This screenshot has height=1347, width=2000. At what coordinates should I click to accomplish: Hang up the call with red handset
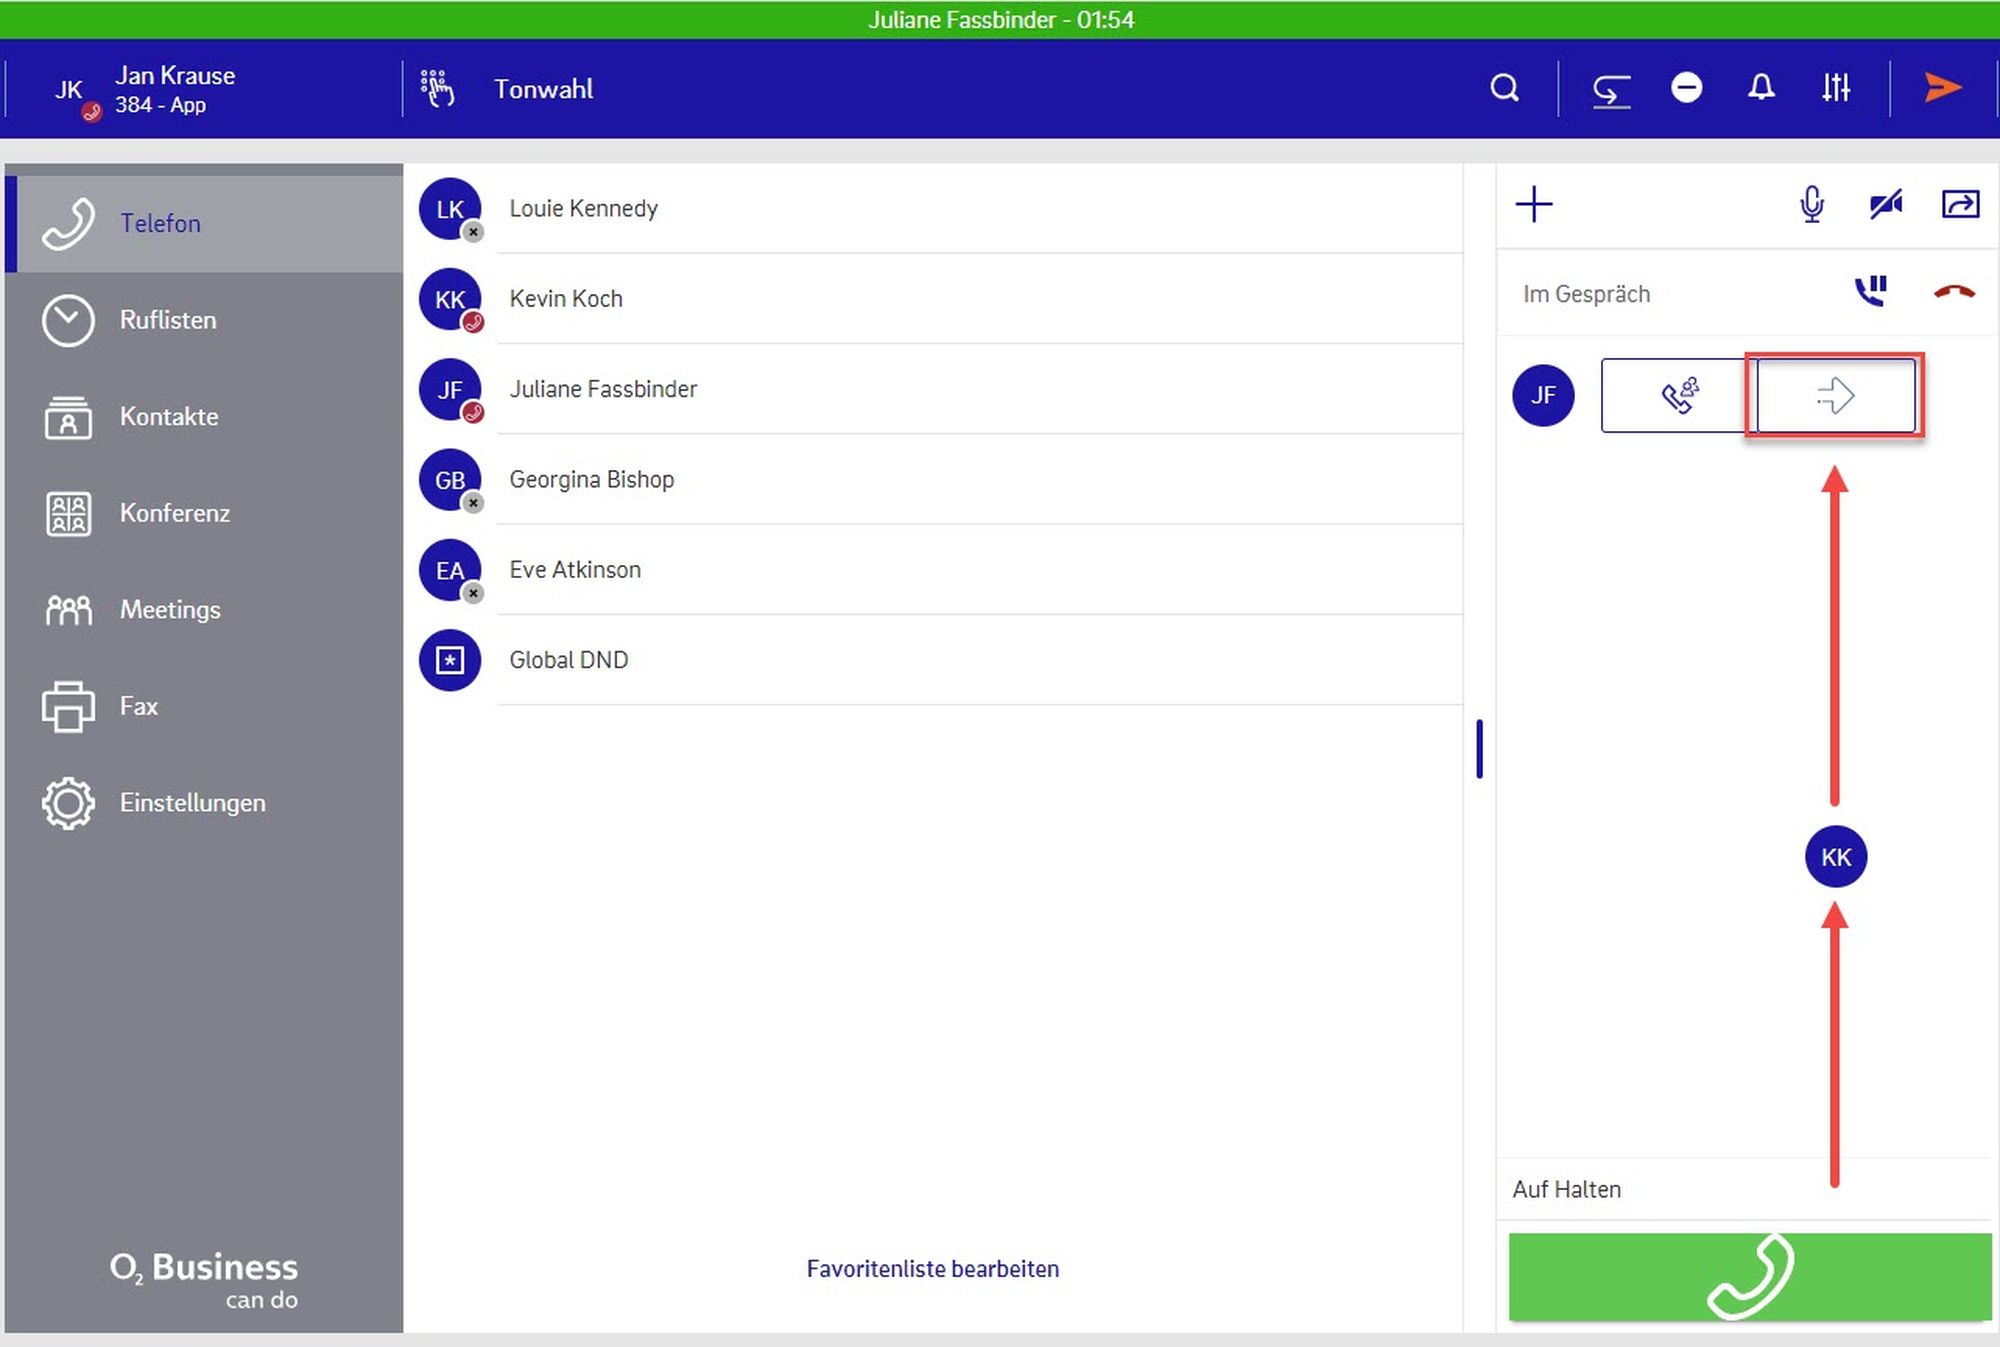[x=1954, y=292]
